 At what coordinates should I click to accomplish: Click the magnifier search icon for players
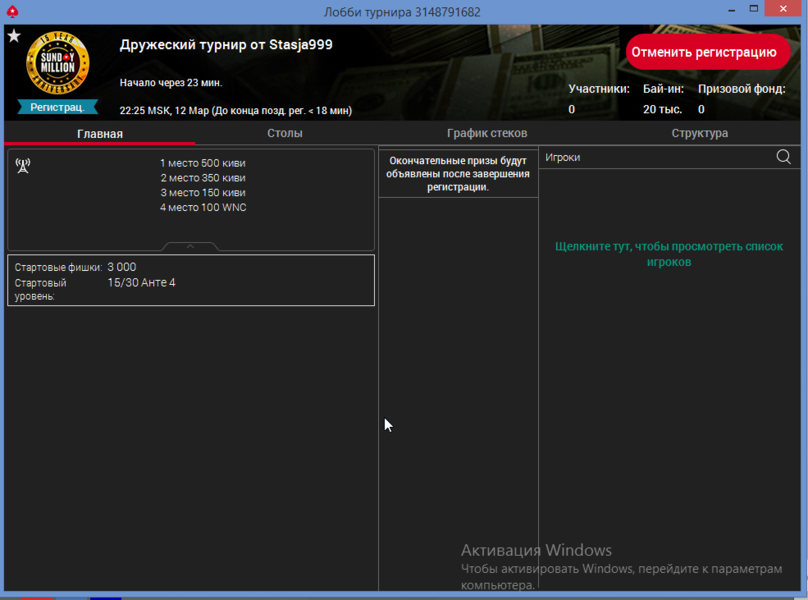783,157
